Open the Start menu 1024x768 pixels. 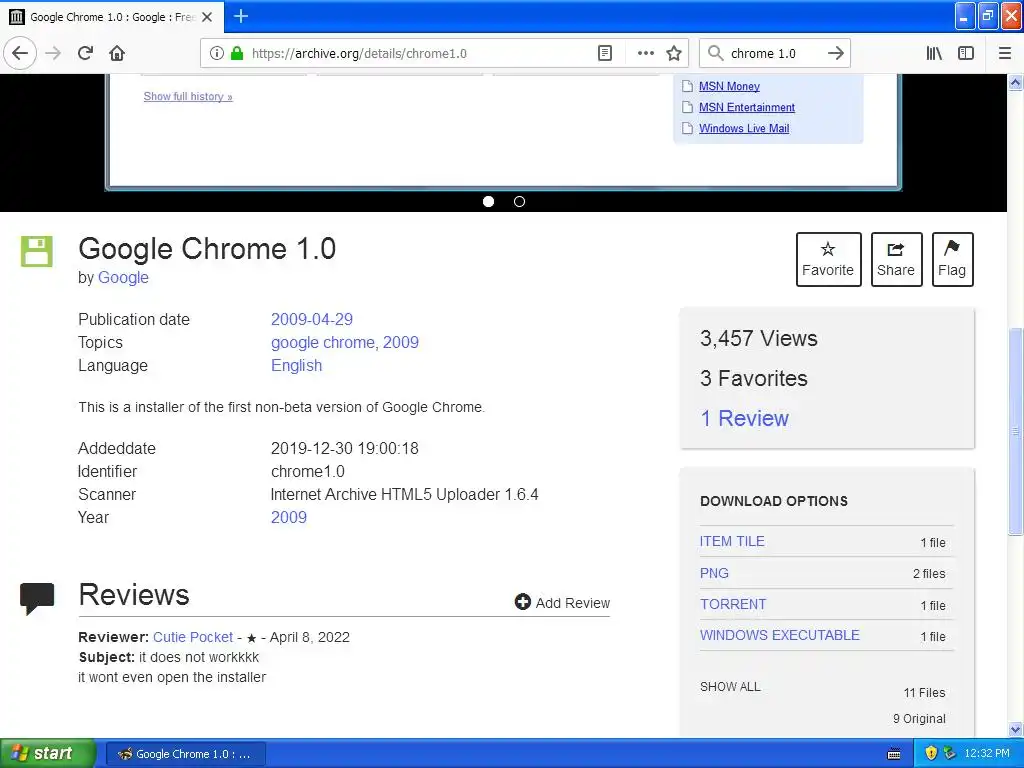47,754
